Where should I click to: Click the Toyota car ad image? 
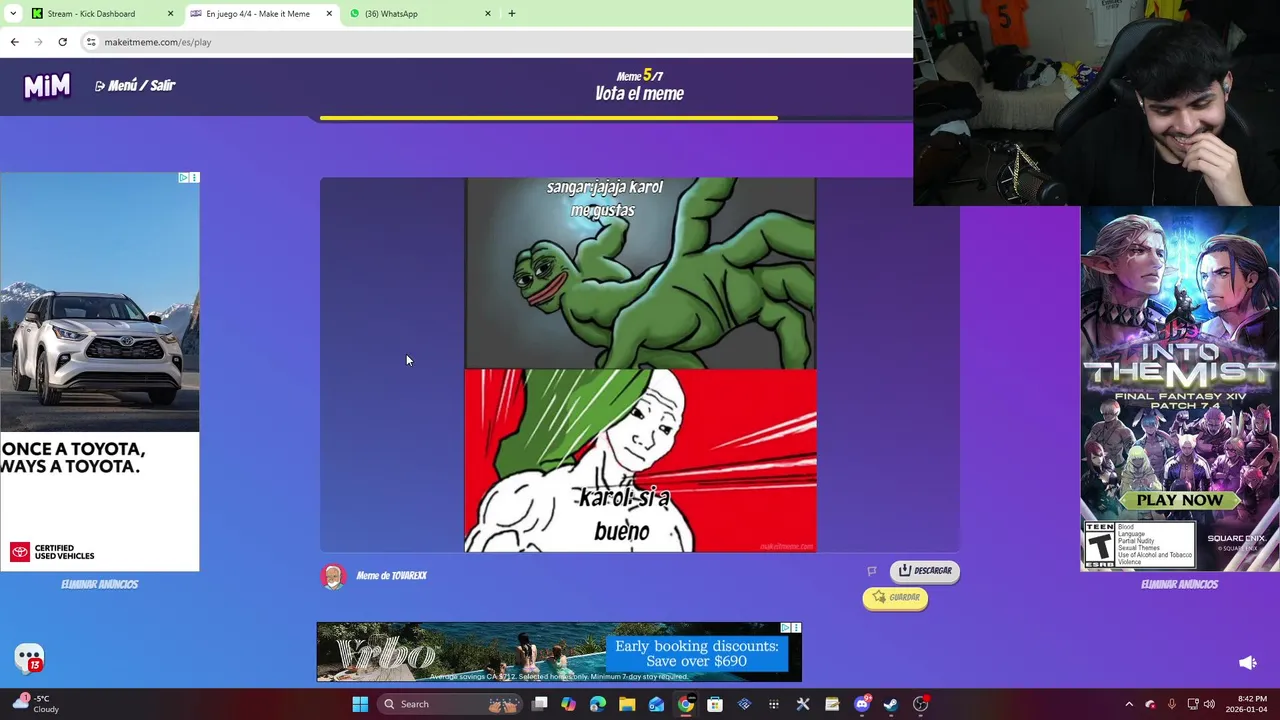click(x=99, y=372)
